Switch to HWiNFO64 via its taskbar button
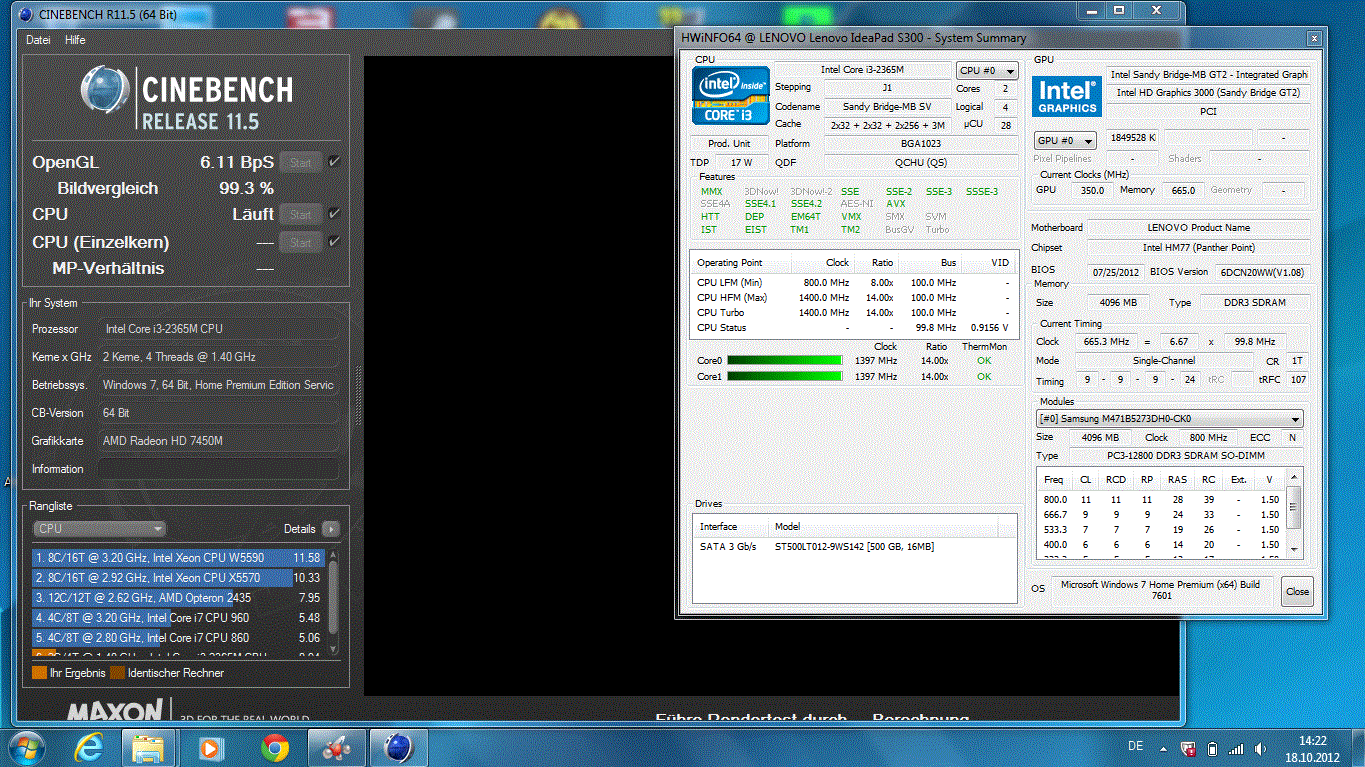 pyautogui.click(x=336, y=747)
